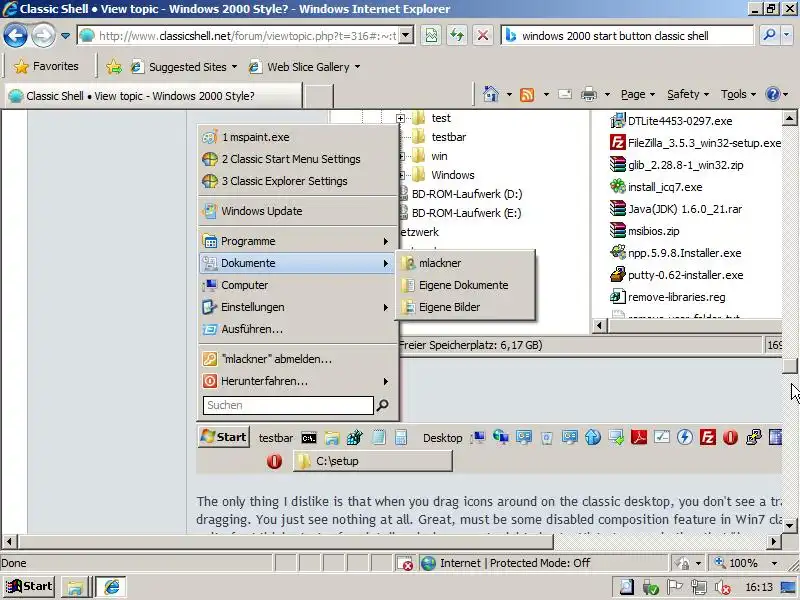Click the blue Help question icon

click(773, 94)
